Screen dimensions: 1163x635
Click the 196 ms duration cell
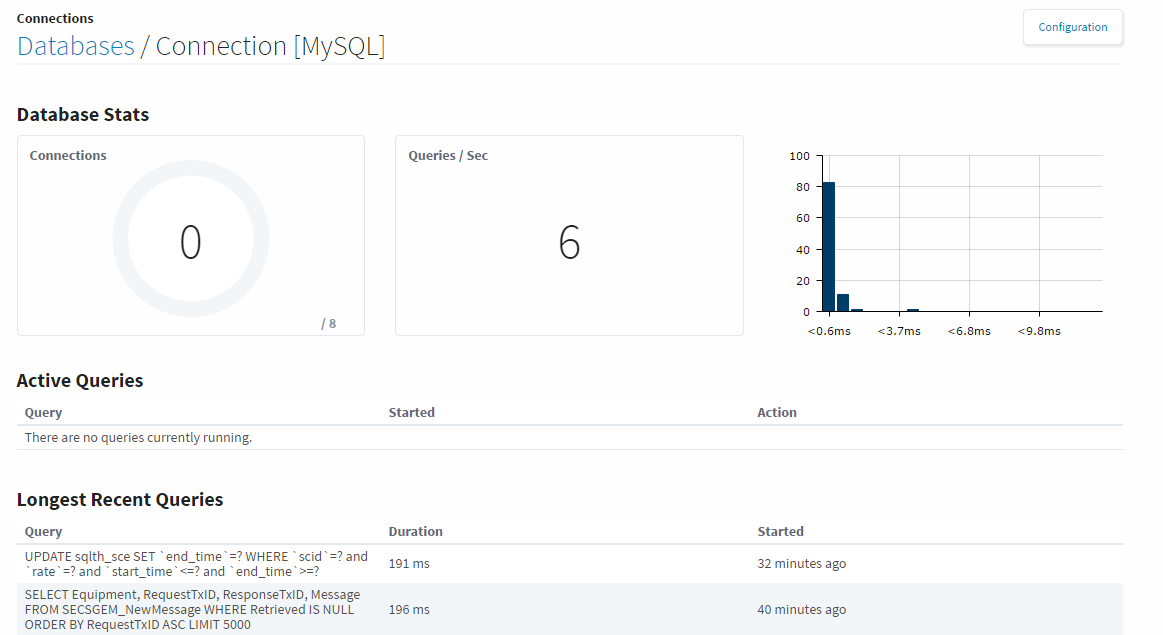tap(409, 609)
